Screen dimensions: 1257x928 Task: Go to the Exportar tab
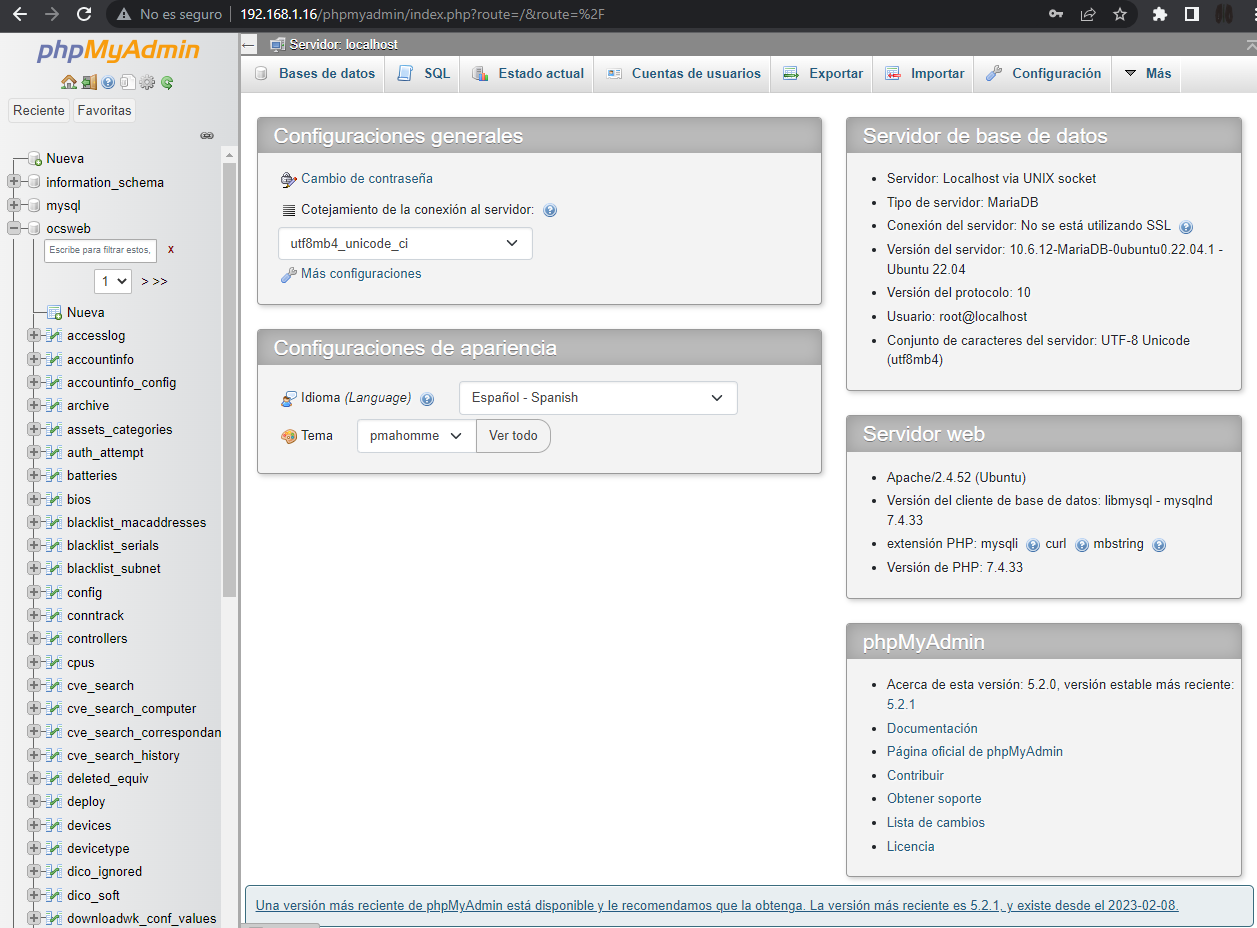pyautogui.click(x=823, y=73)
